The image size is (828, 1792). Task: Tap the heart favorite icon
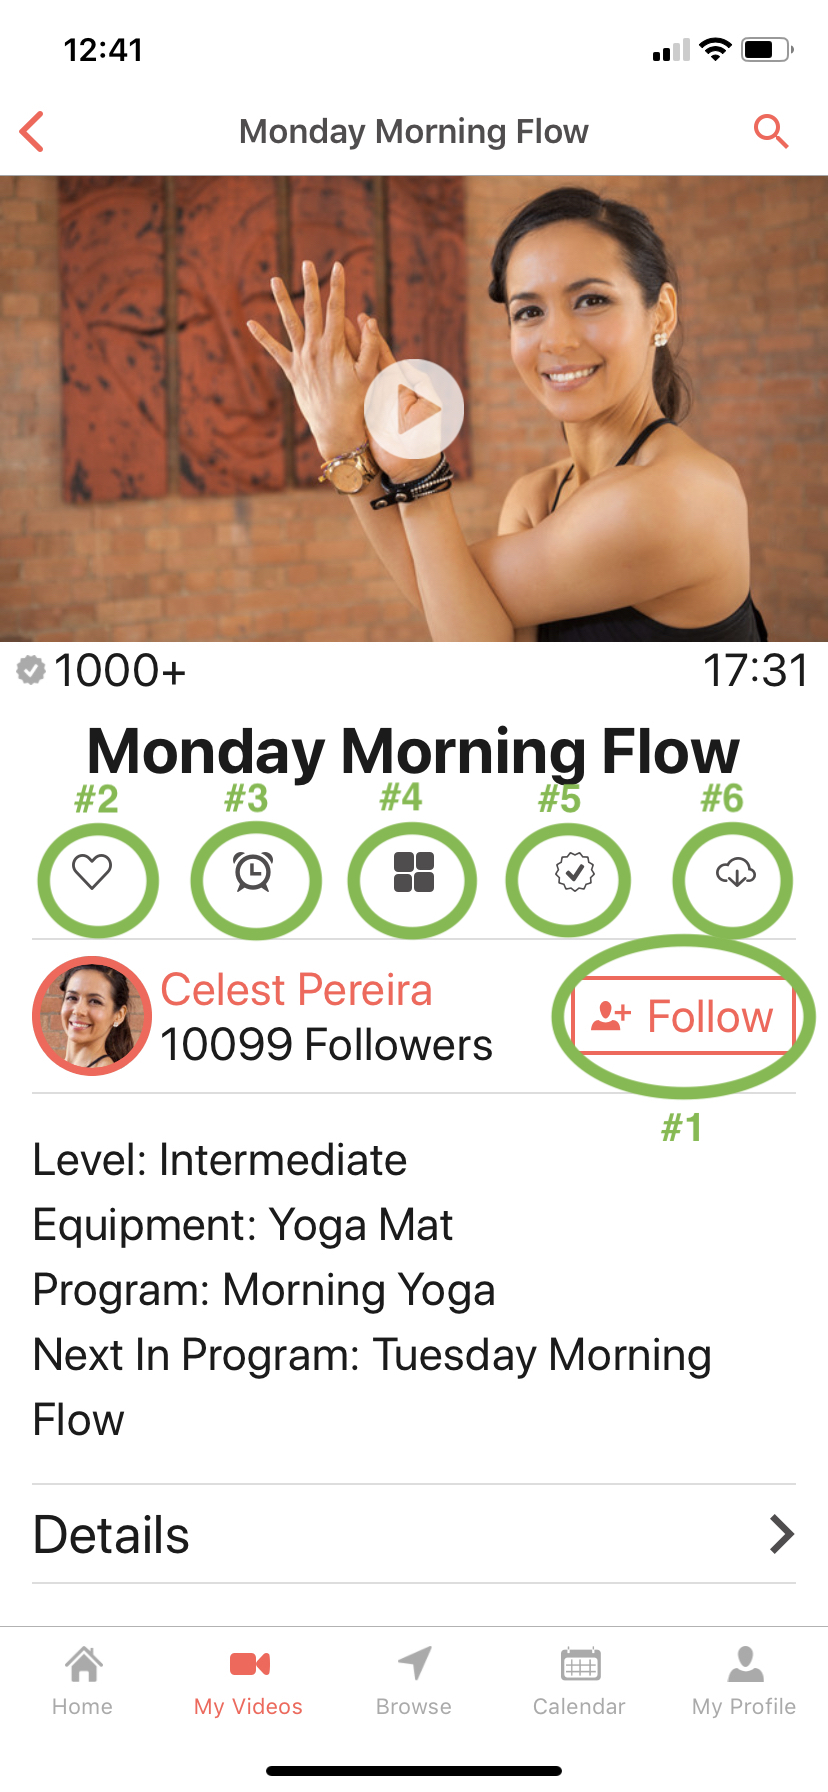coord(92,872)
